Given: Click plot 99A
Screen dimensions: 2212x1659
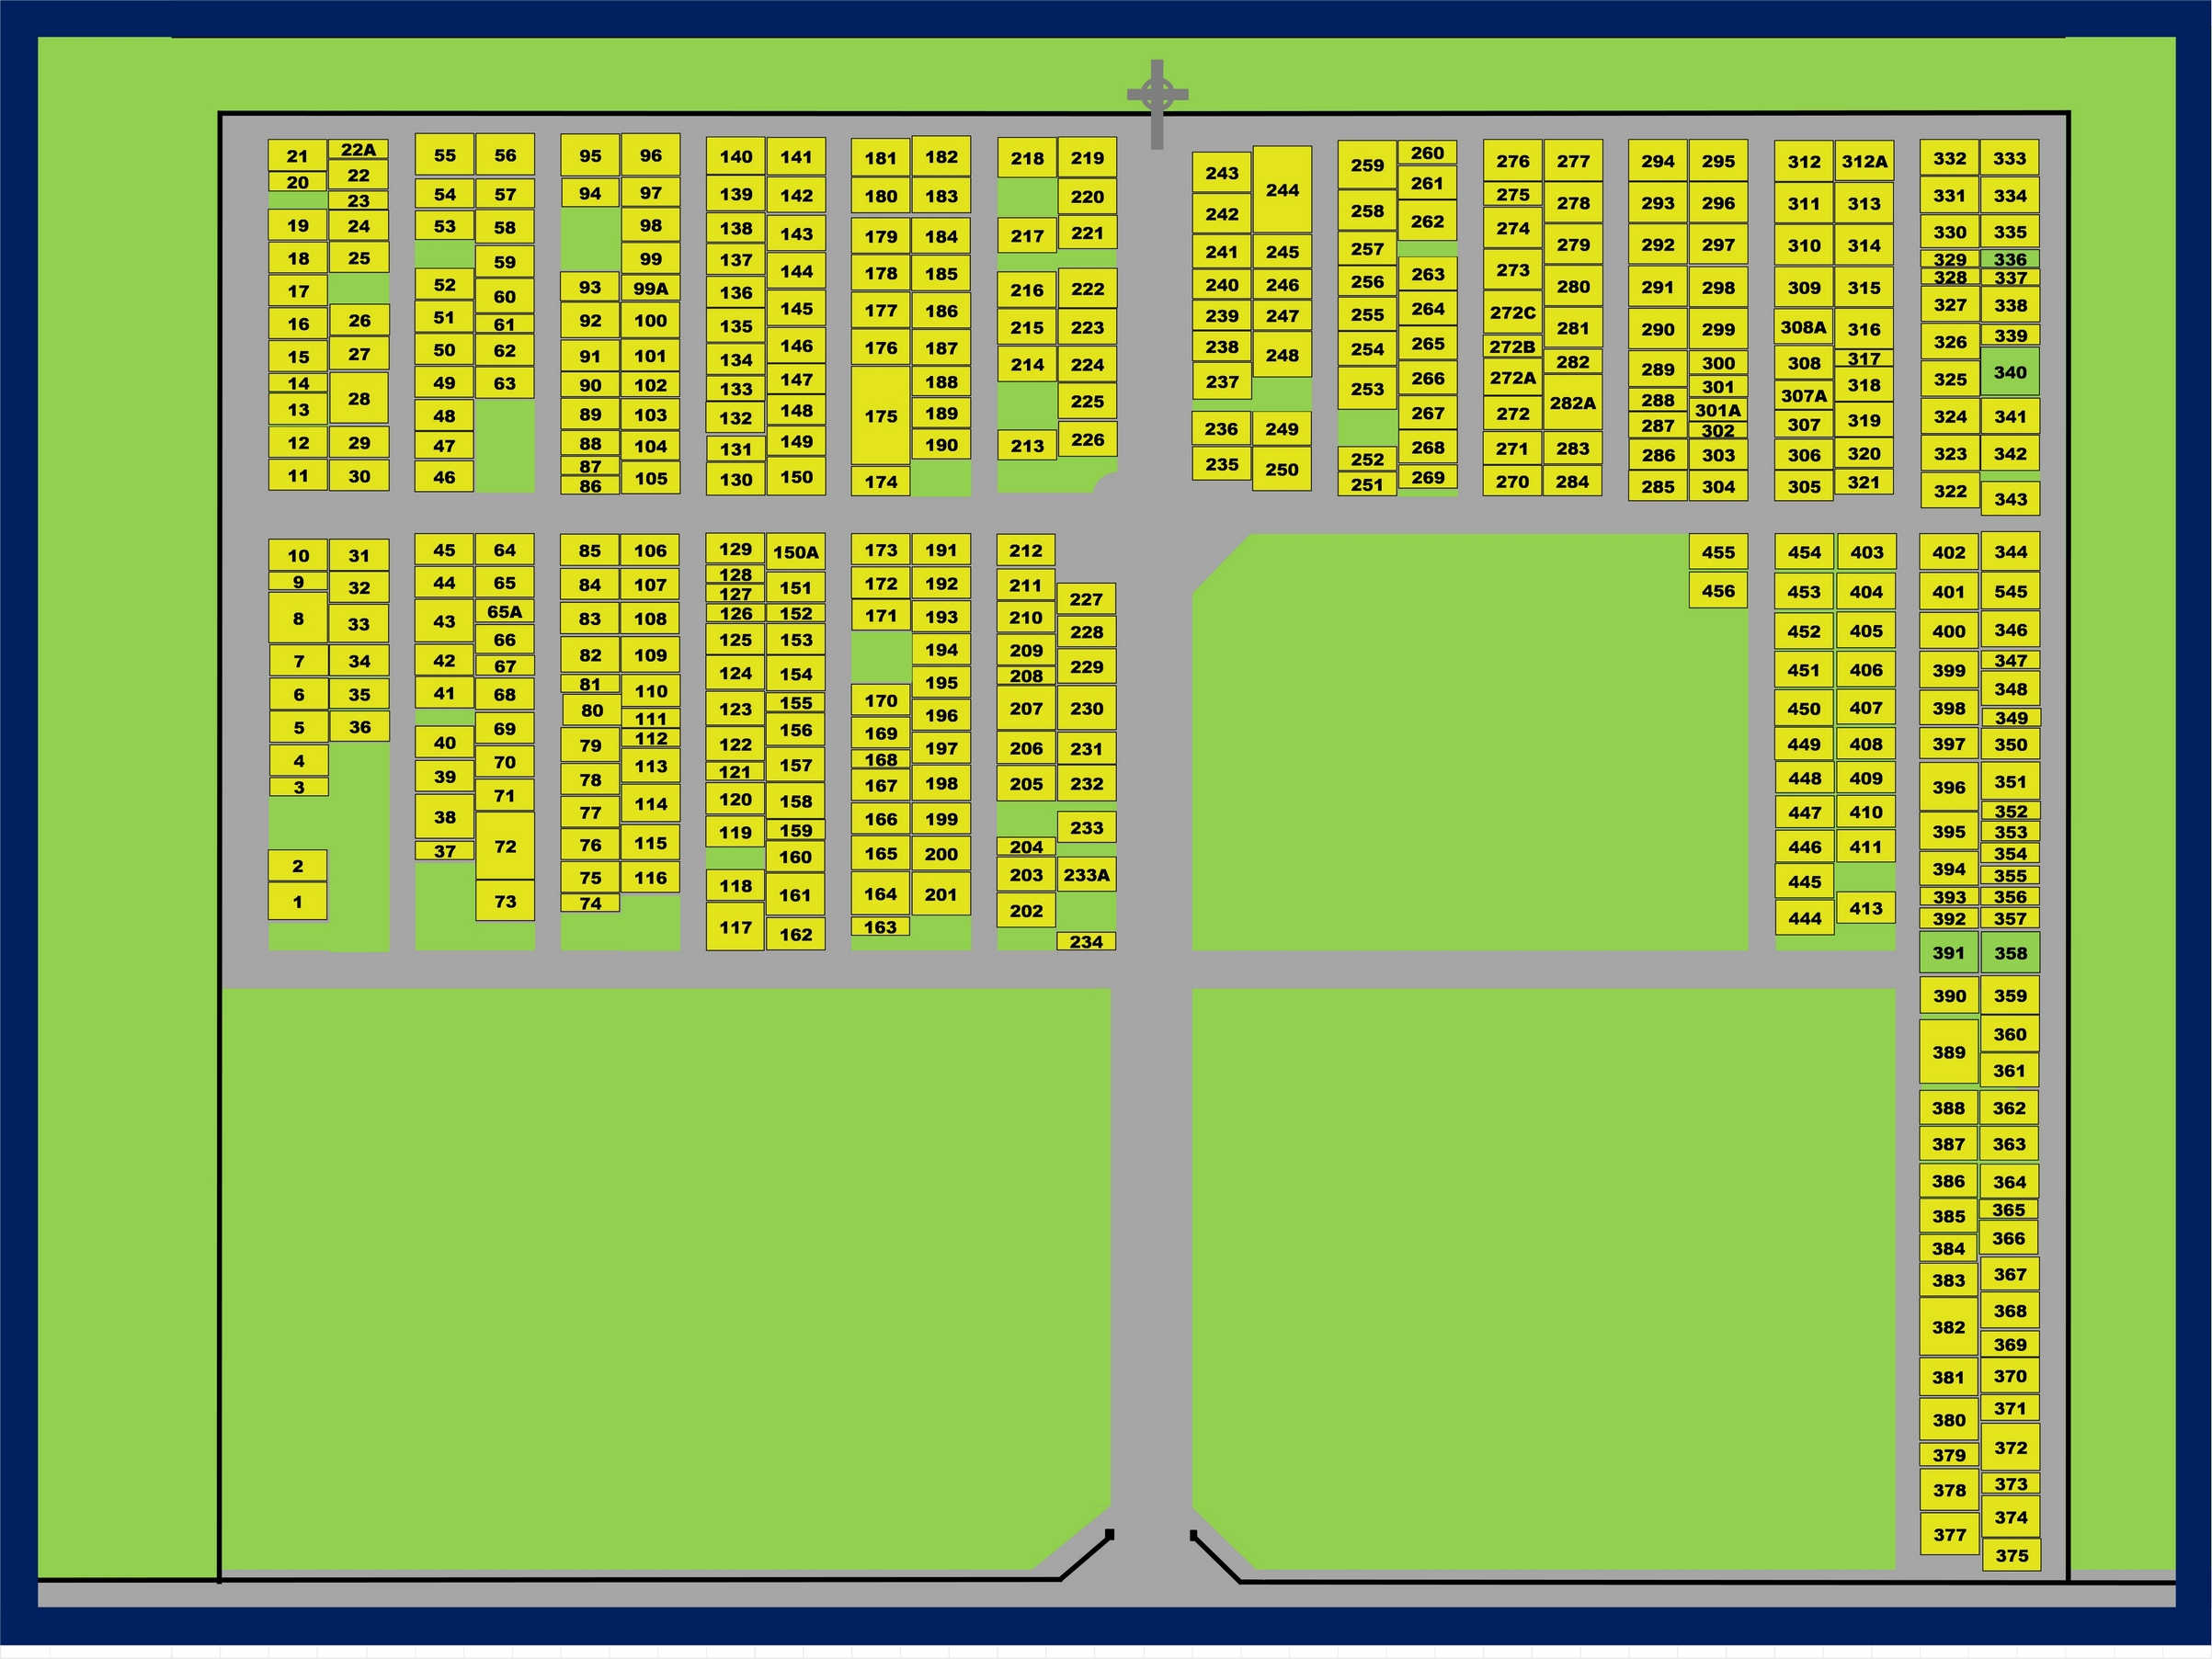Looking at the screenshot, I should coord(650,289).
